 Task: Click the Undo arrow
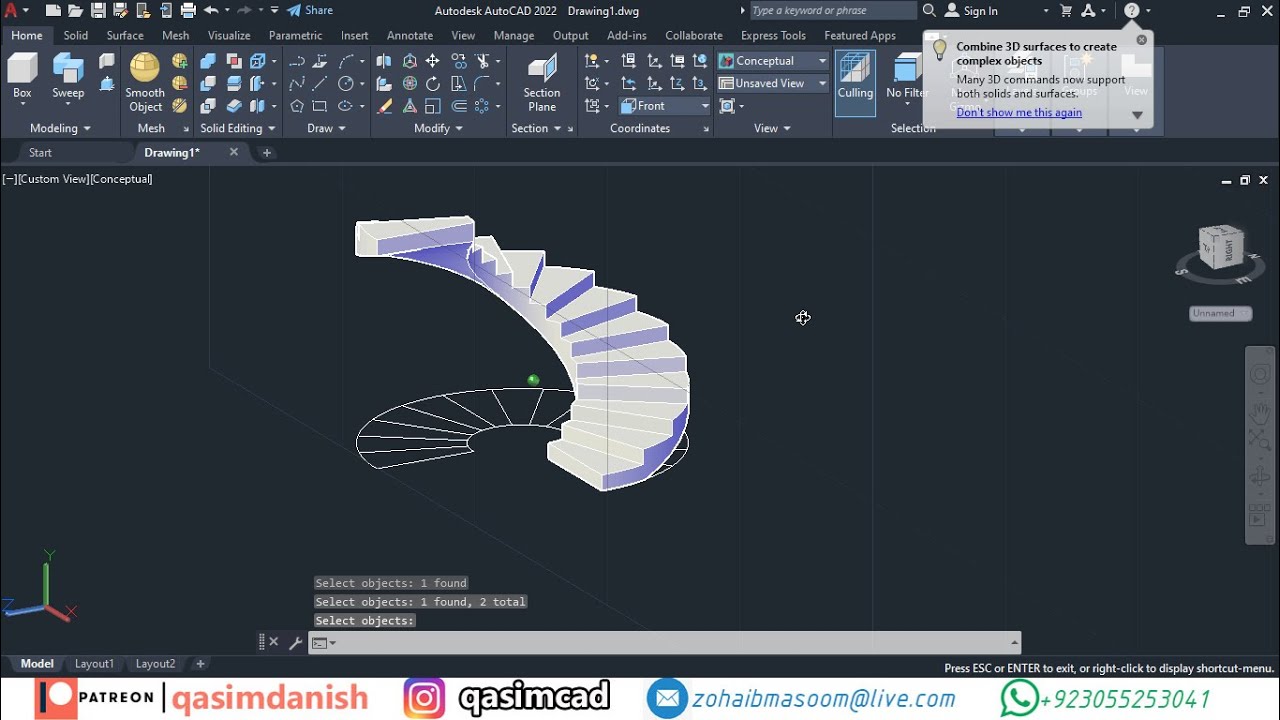[x=211, y=11]
